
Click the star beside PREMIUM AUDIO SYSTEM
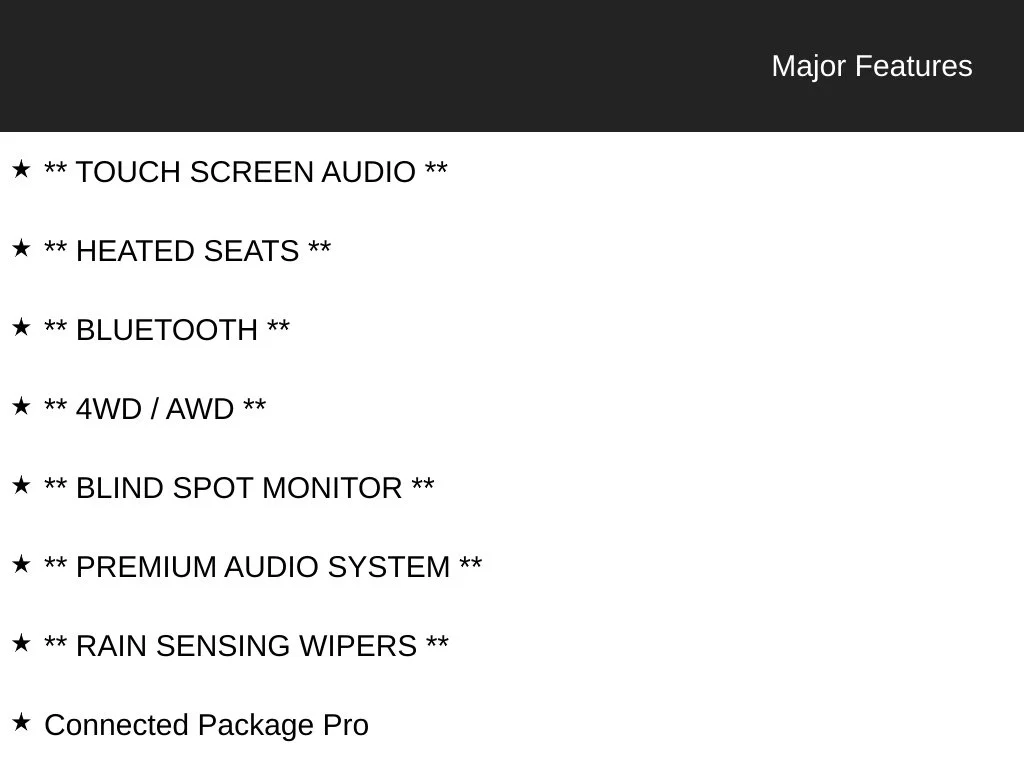click(x=21, y=564)
